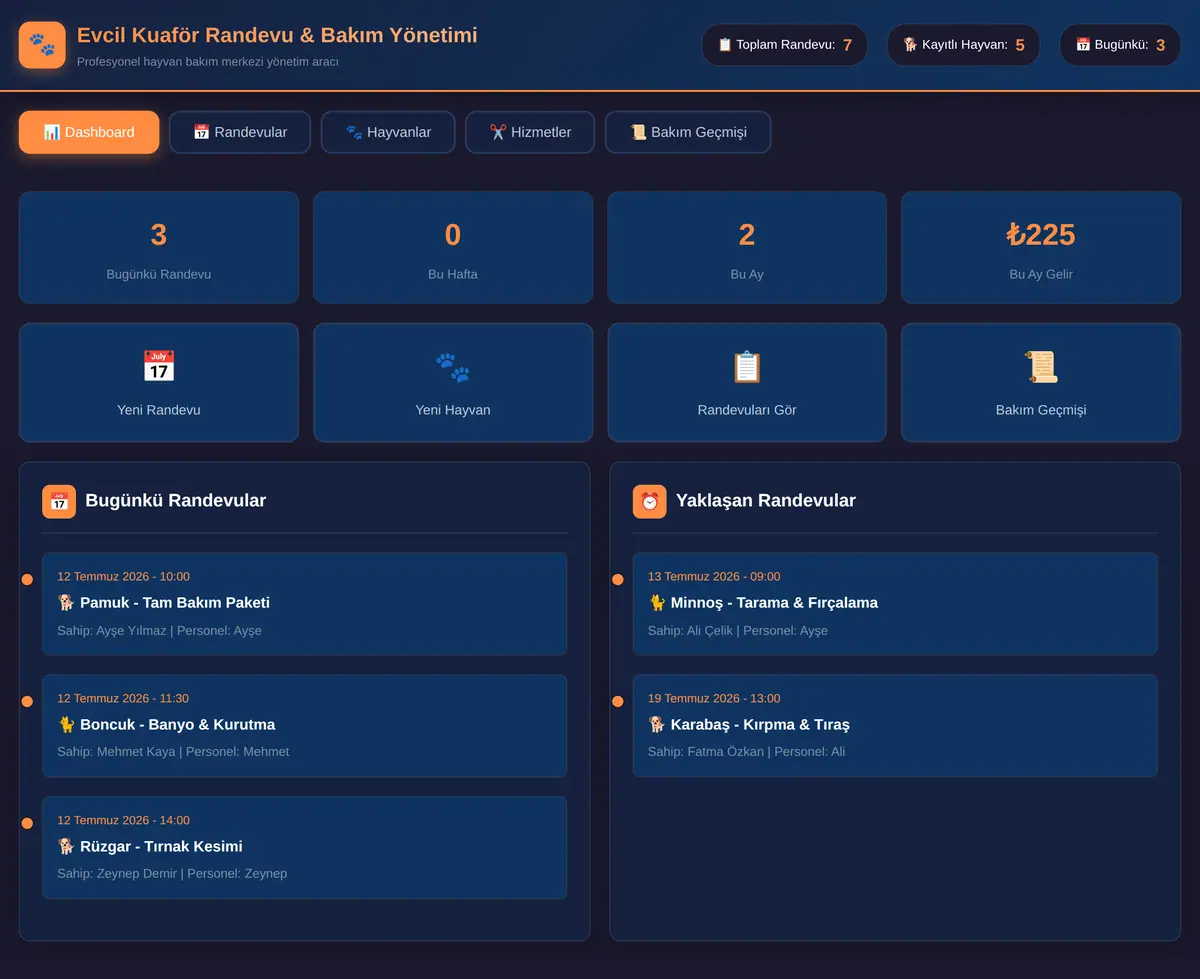Click "Sahip: Ali Çelik | Personel: Ayşe" line
The height and width of the screenshot is (979, 1200).
[738, 631]
